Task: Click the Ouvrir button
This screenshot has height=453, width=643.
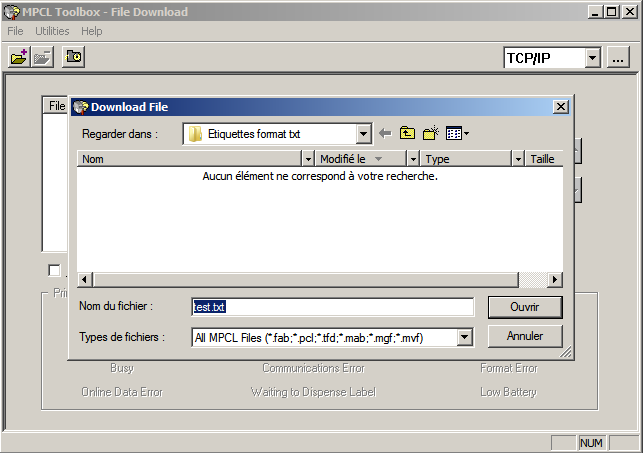Action: pos(525,307)
